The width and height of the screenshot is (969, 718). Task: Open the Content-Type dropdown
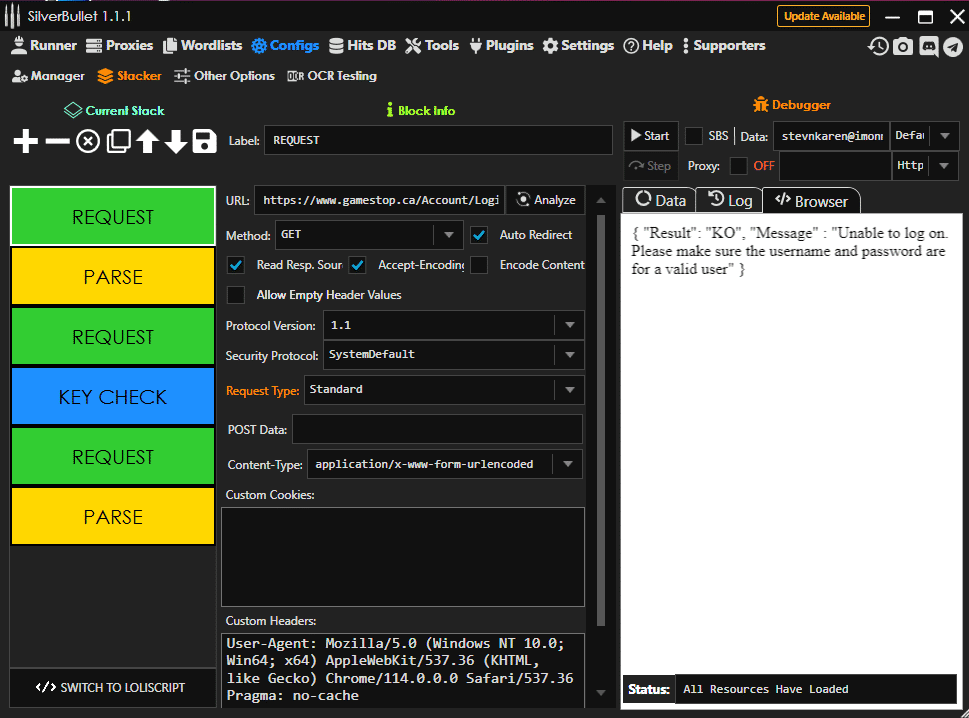click(x=569, y=464)
